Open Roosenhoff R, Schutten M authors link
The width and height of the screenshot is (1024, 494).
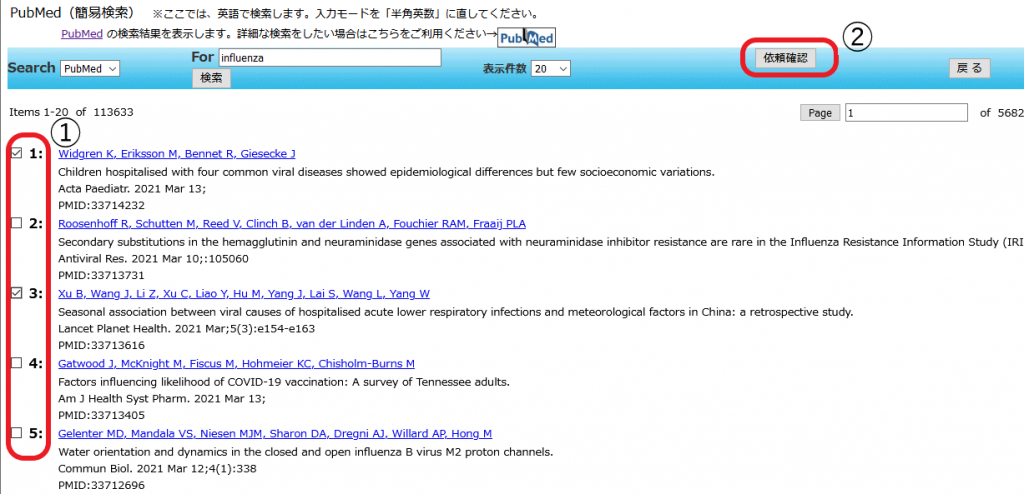click(292, 224)
